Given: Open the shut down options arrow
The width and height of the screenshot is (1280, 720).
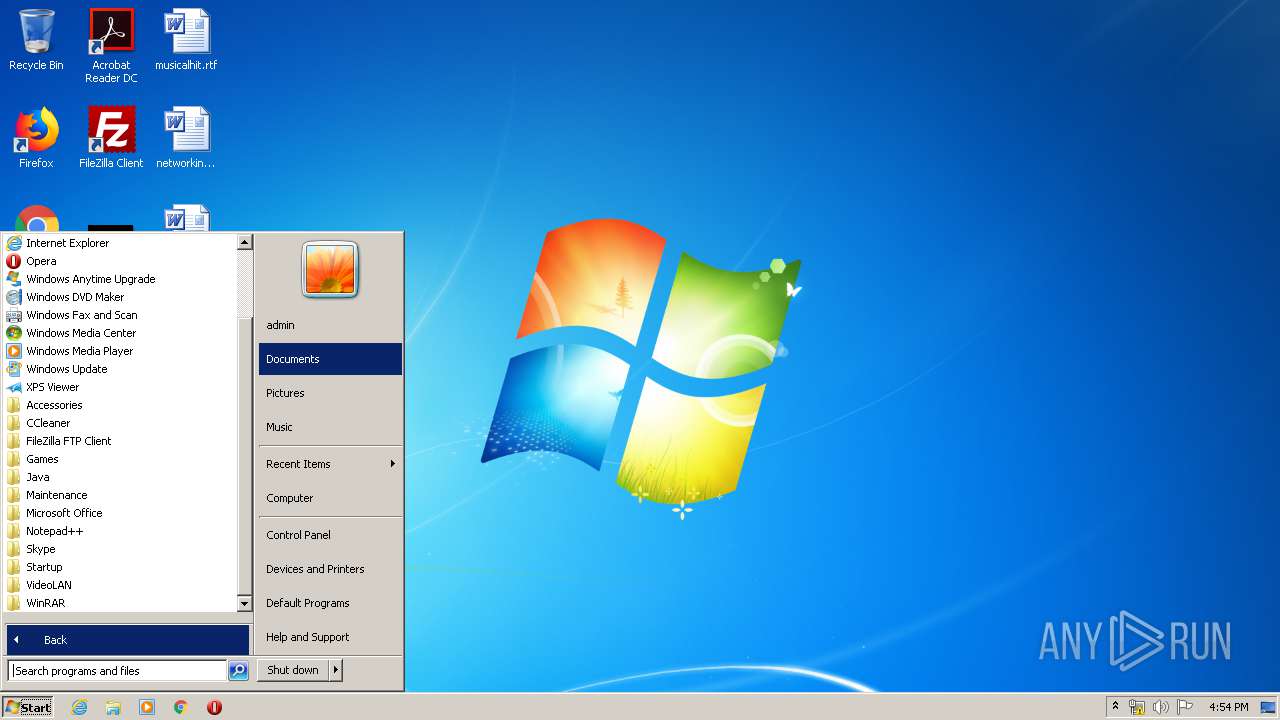Looking at the screenshot, I should tap(336, 670).
